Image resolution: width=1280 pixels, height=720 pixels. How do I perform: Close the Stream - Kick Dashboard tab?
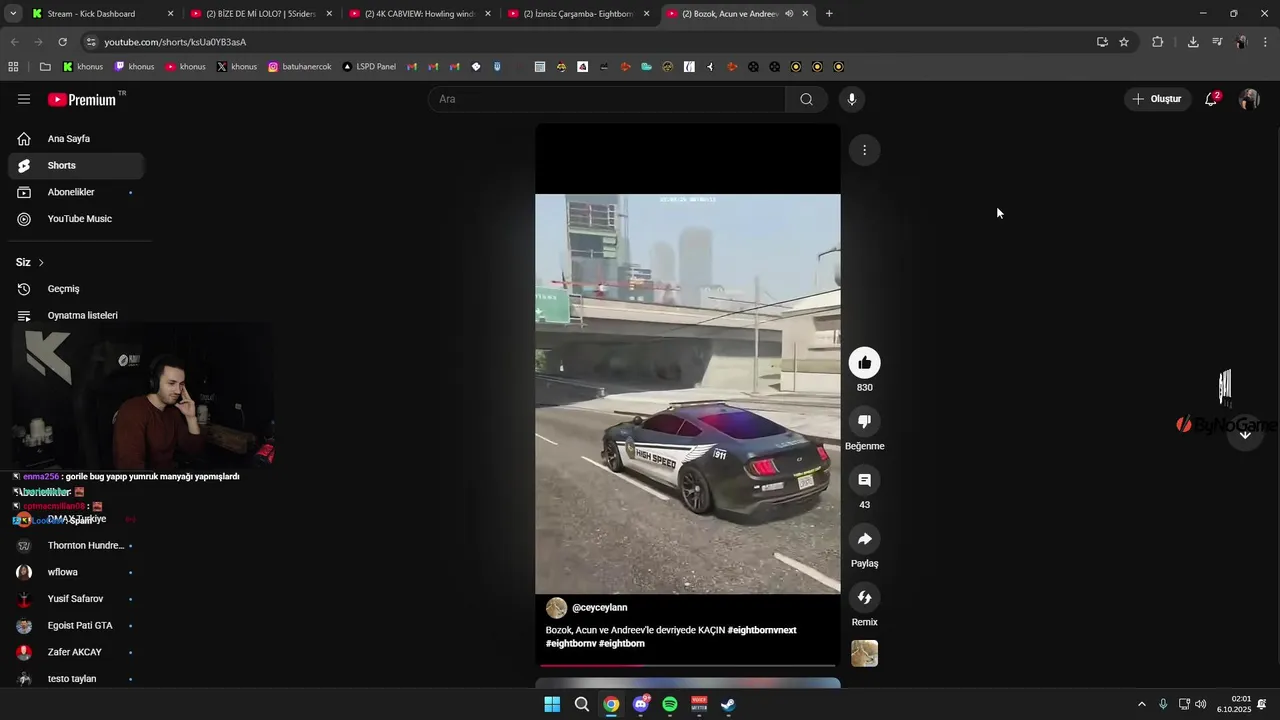tap(170, 14)
